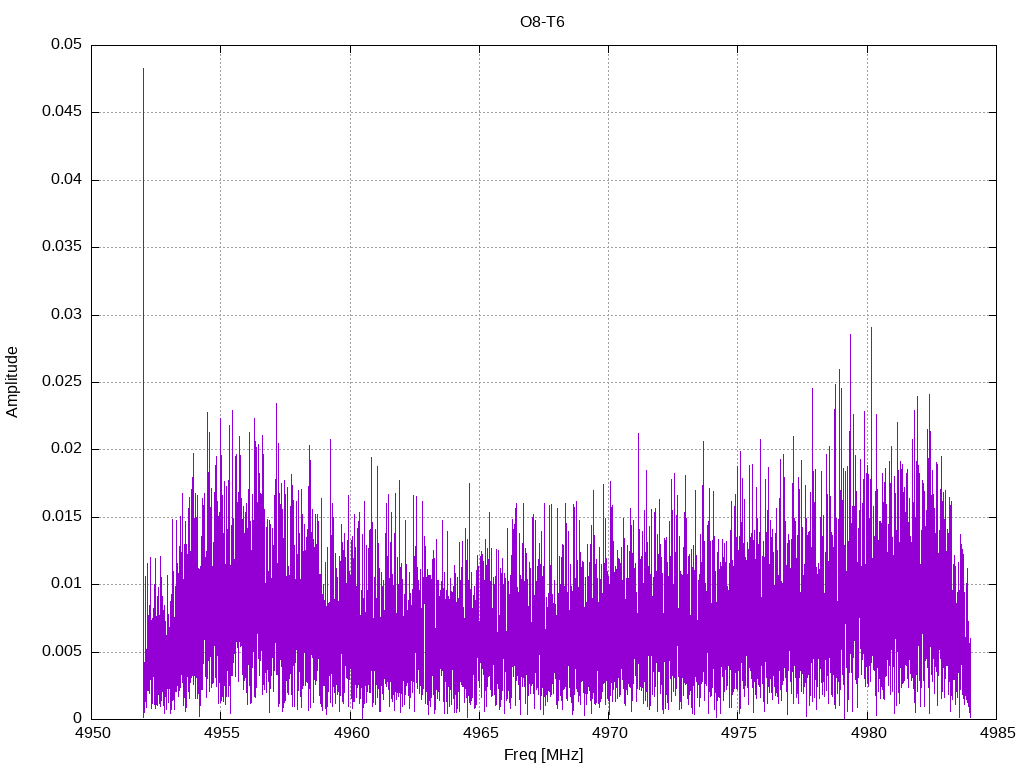Image resolution: width=1024 pixels, height=768 pixels.
Task: Click the 4960 x-axis tick label
Action: (x=350, y=733)
